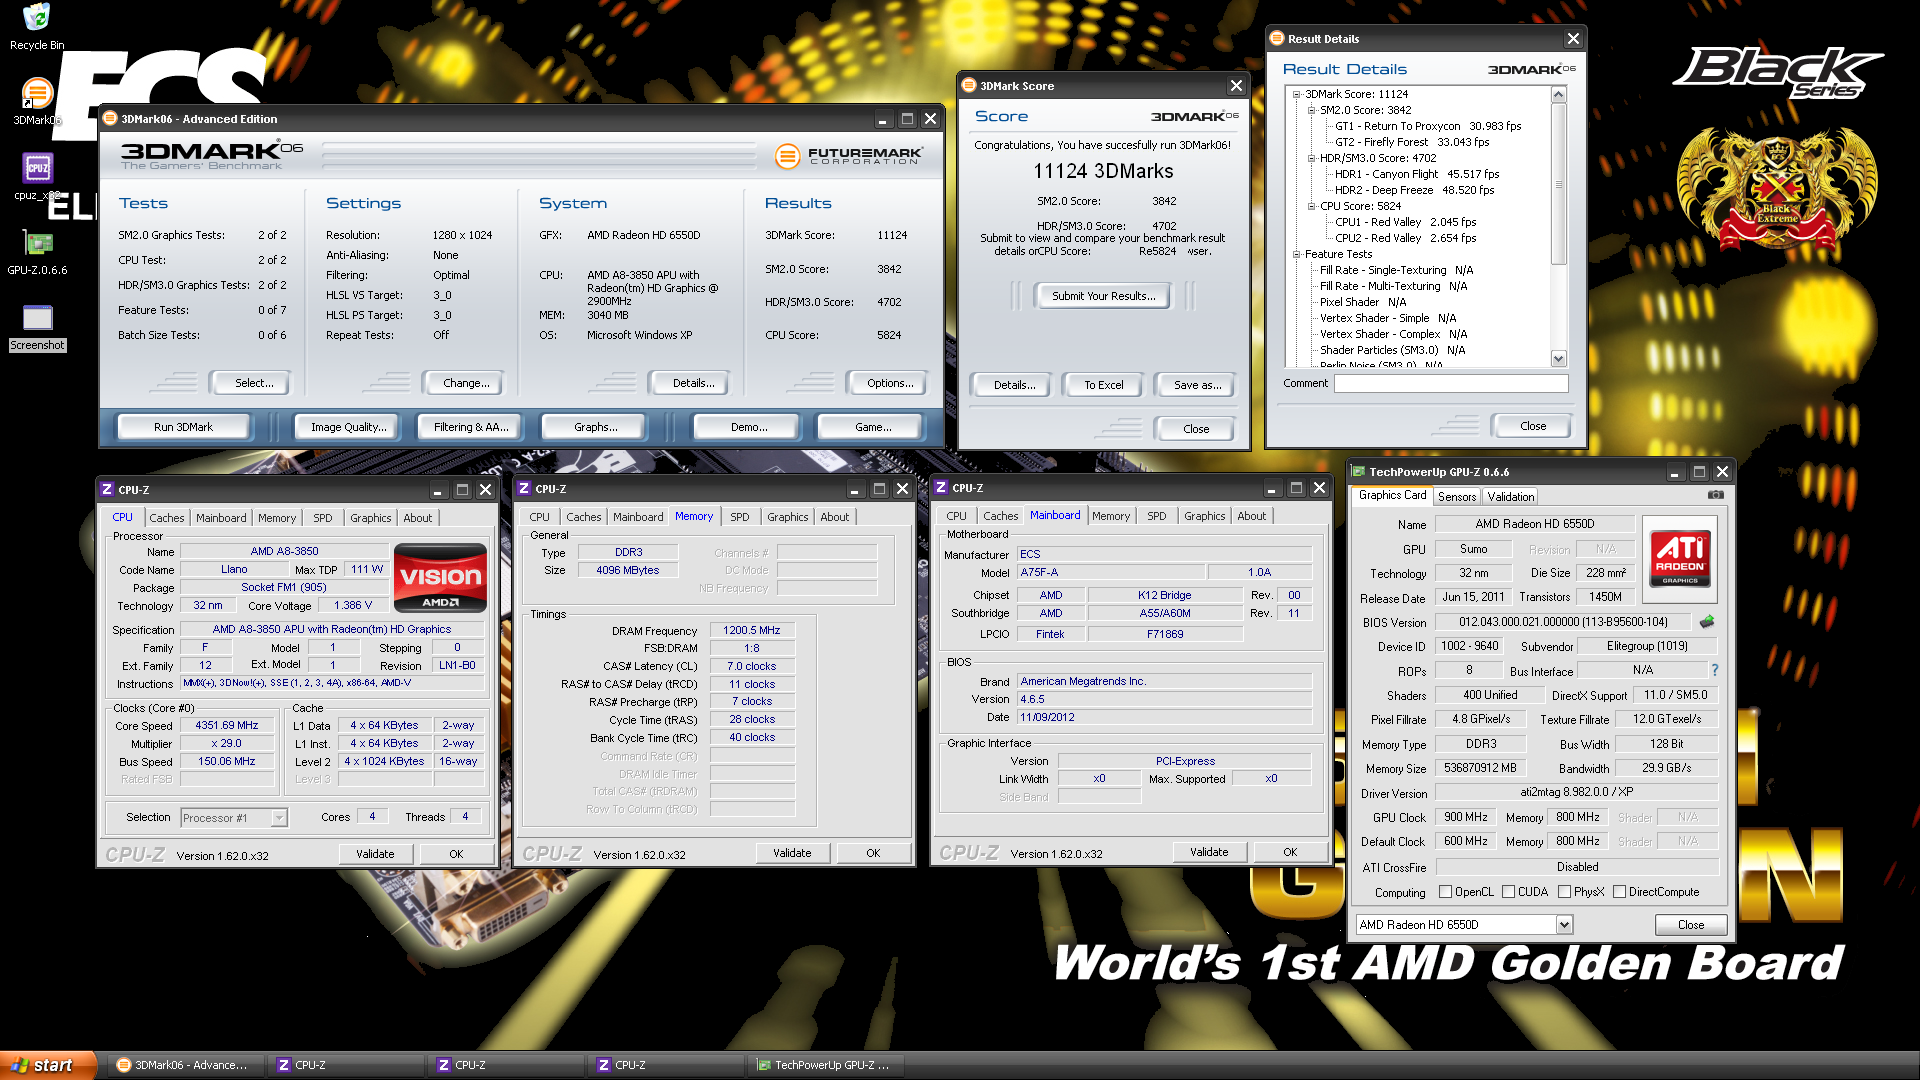Open Graphics tab in the CPU-Z Mainboard window
Image resolution: width=1920 pixels, height=1080 pixels.
pos(1204,516)
